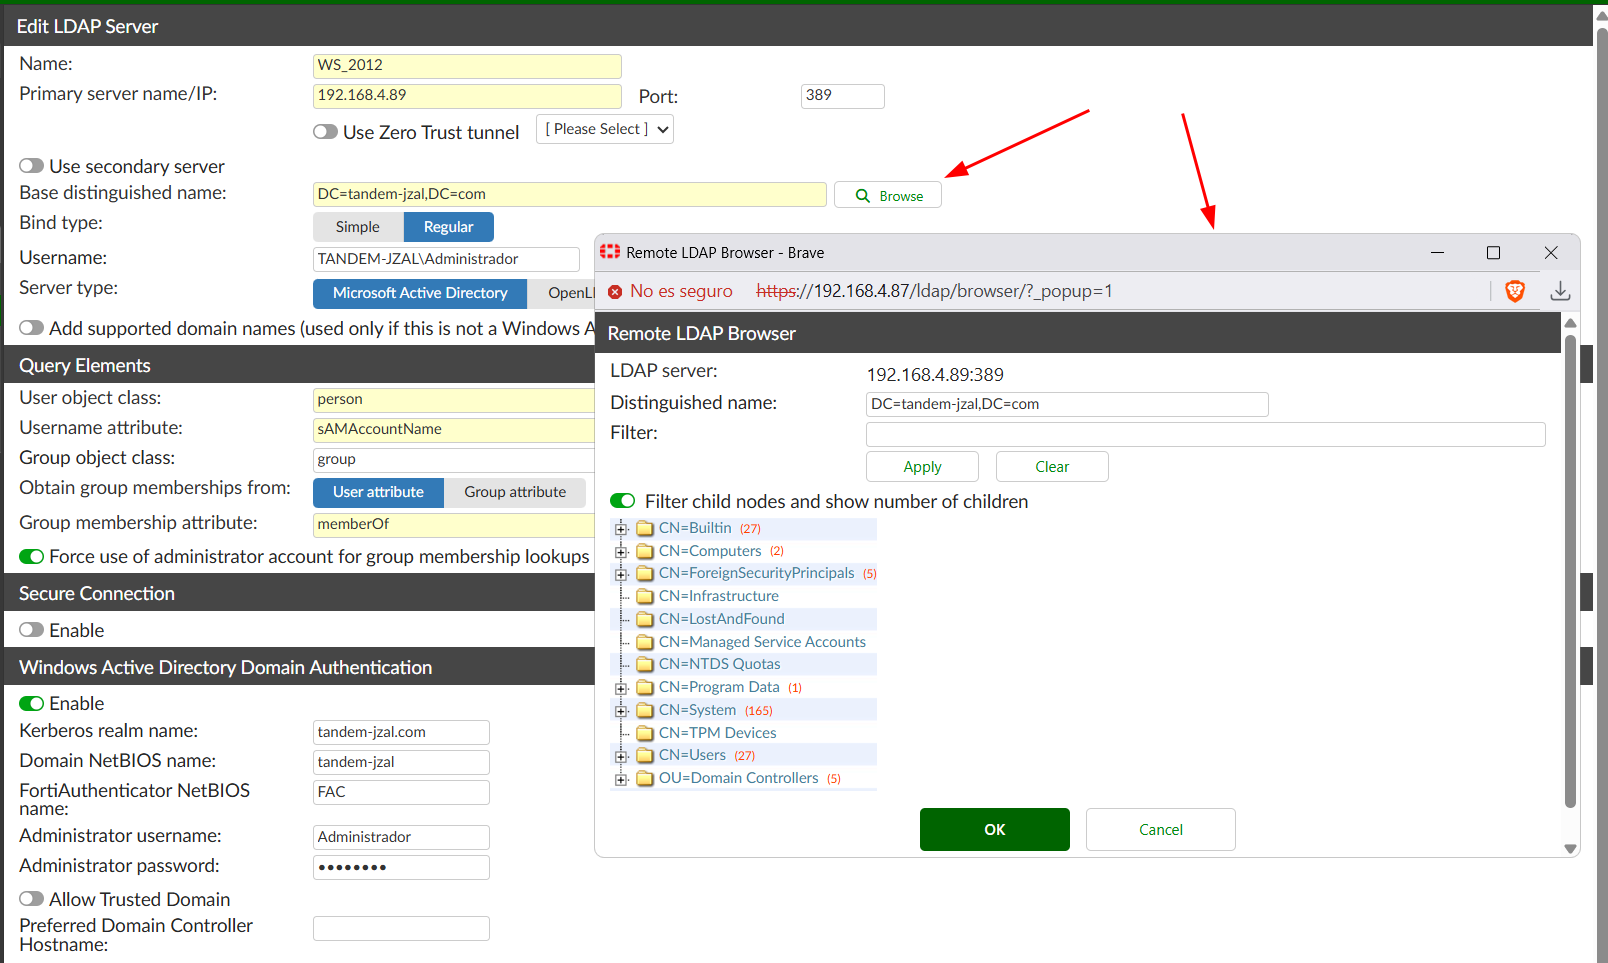Click the OU=Domain Controllers folder icon
Image resolution: width=1608 pixels, height=963 pixels.
tap(645, 779)
